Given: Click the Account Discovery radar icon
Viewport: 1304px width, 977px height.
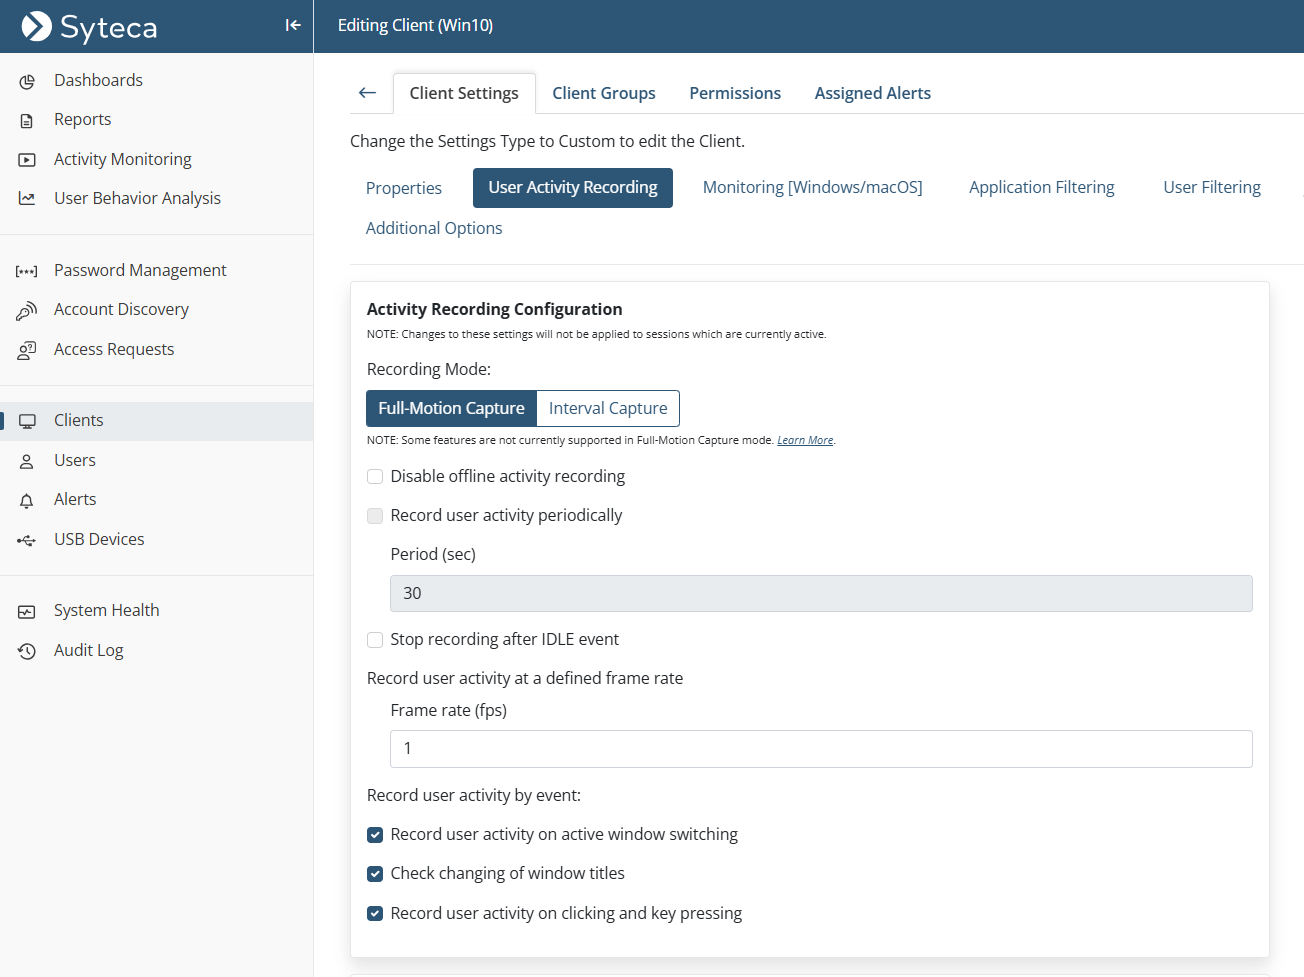Looking at the screenshot, I should (27, 311).
